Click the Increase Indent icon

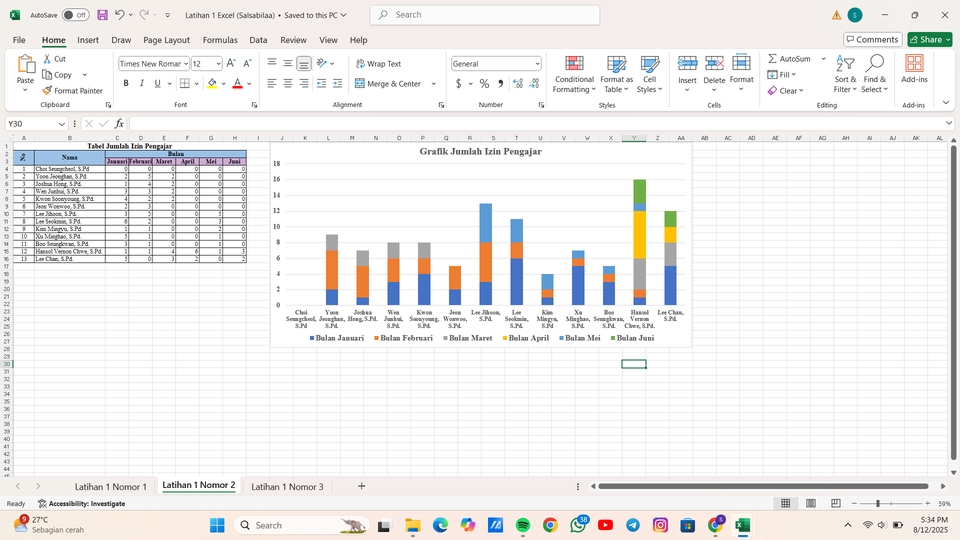click(x=337, y=83)
